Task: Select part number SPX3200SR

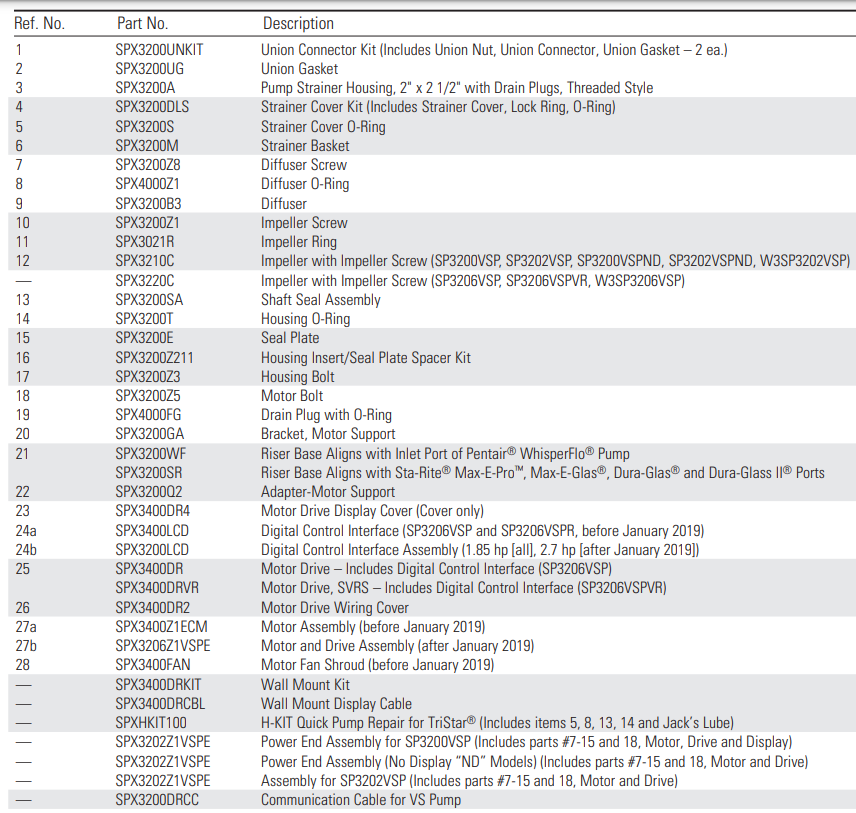Action: (x=148, y=473)
